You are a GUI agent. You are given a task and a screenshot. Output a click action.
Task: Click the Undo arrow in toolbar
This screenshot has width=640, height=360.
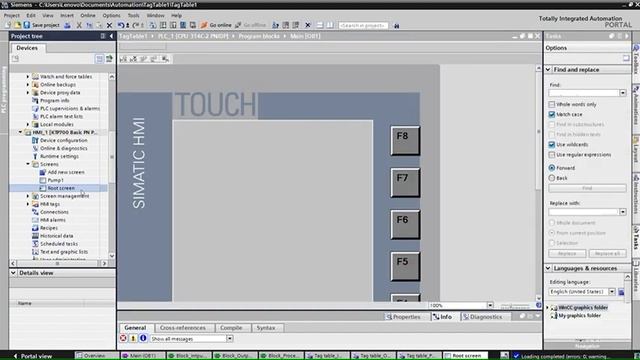(x=121, y=25)
